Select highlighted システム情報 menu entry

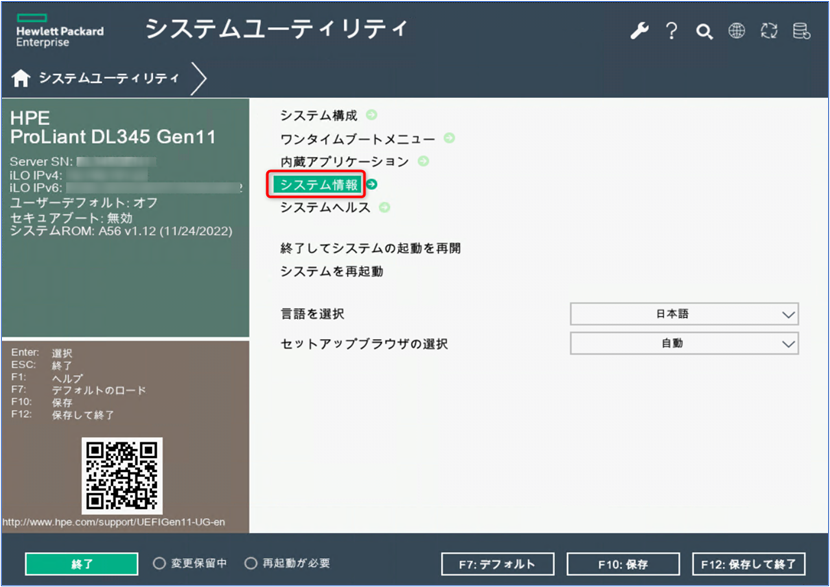tap(319, 184)
